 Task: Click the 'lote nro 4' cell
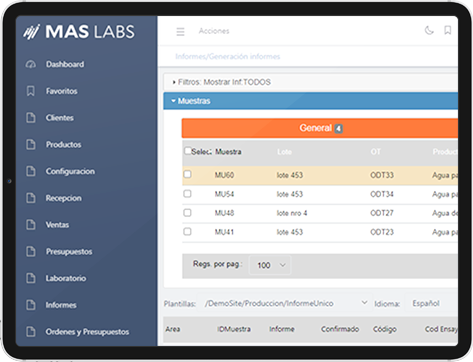point(292,213)
